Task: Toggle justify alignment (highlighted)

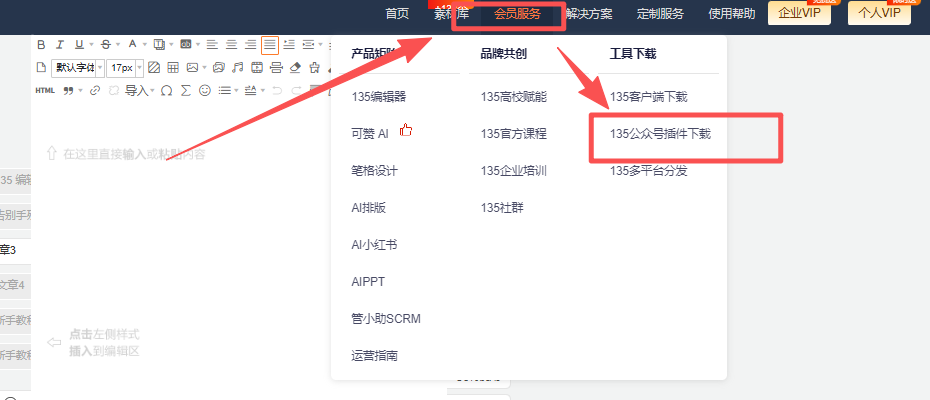Action: pyautogui.click(x=270, y=45)
